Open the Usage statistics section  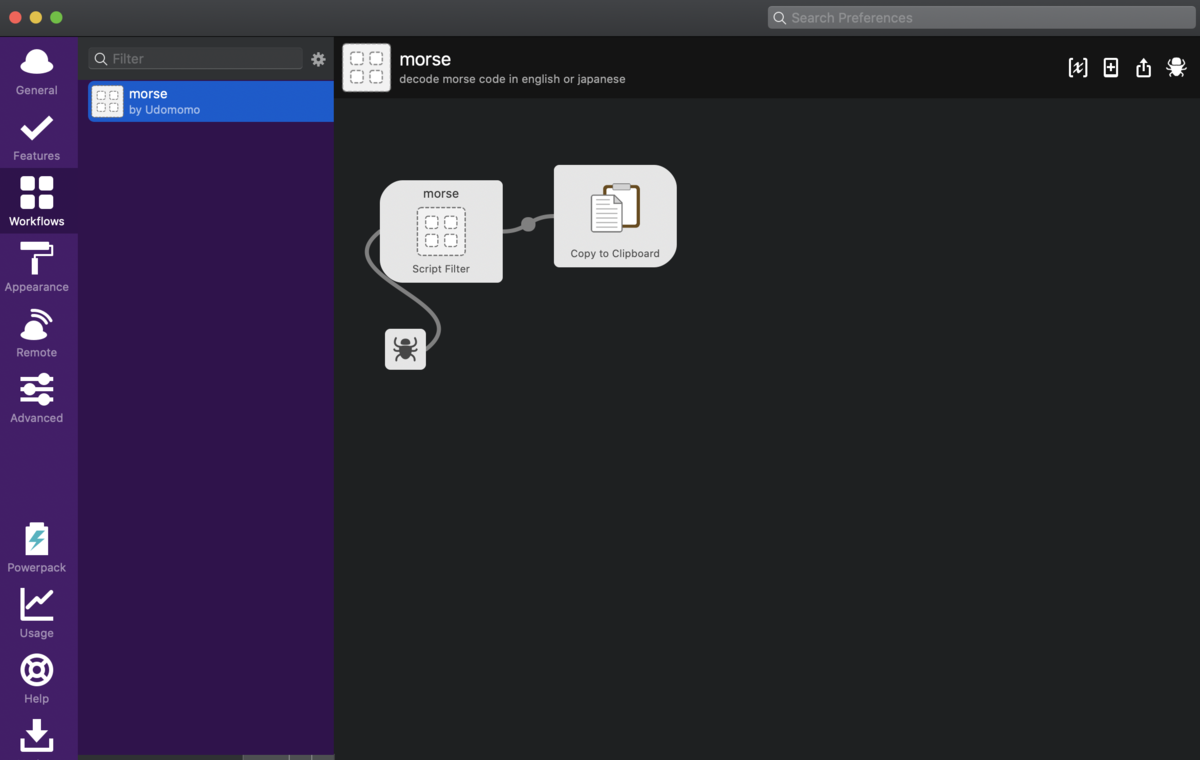click(37, 614)
